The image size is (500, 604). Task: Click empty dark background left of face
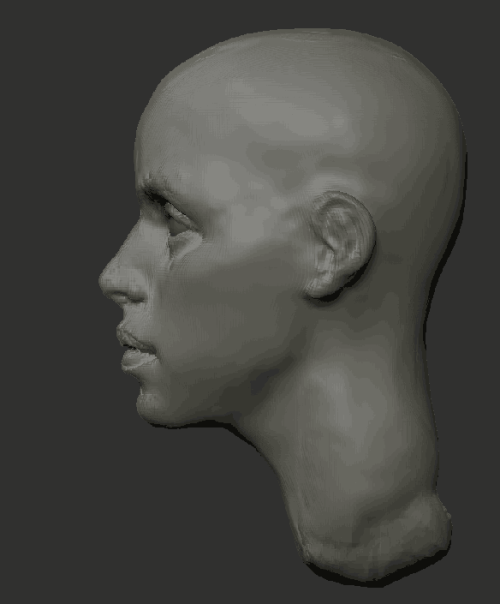pyautogui.click(x=50, y=300)
